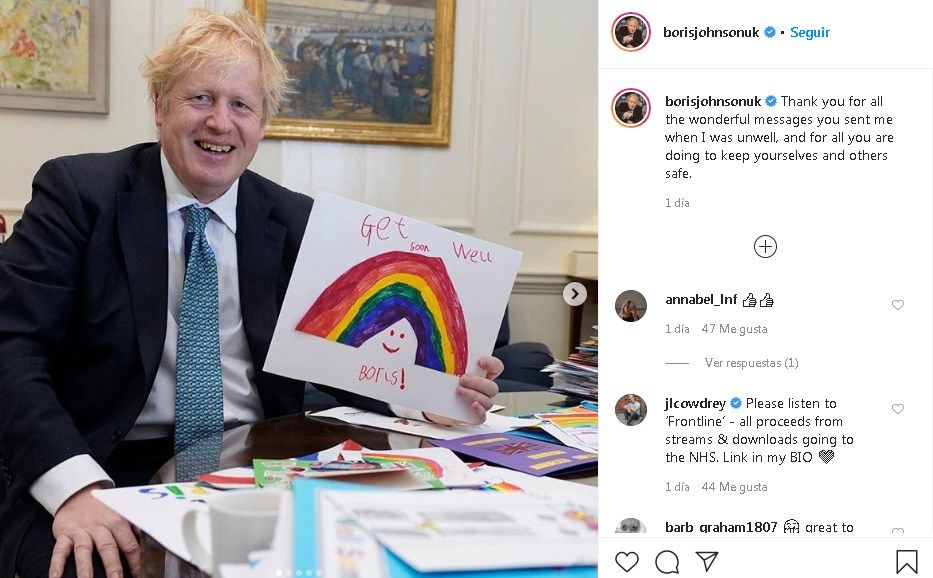Like annabel_lnf's comment

click(x=898, y=305)
